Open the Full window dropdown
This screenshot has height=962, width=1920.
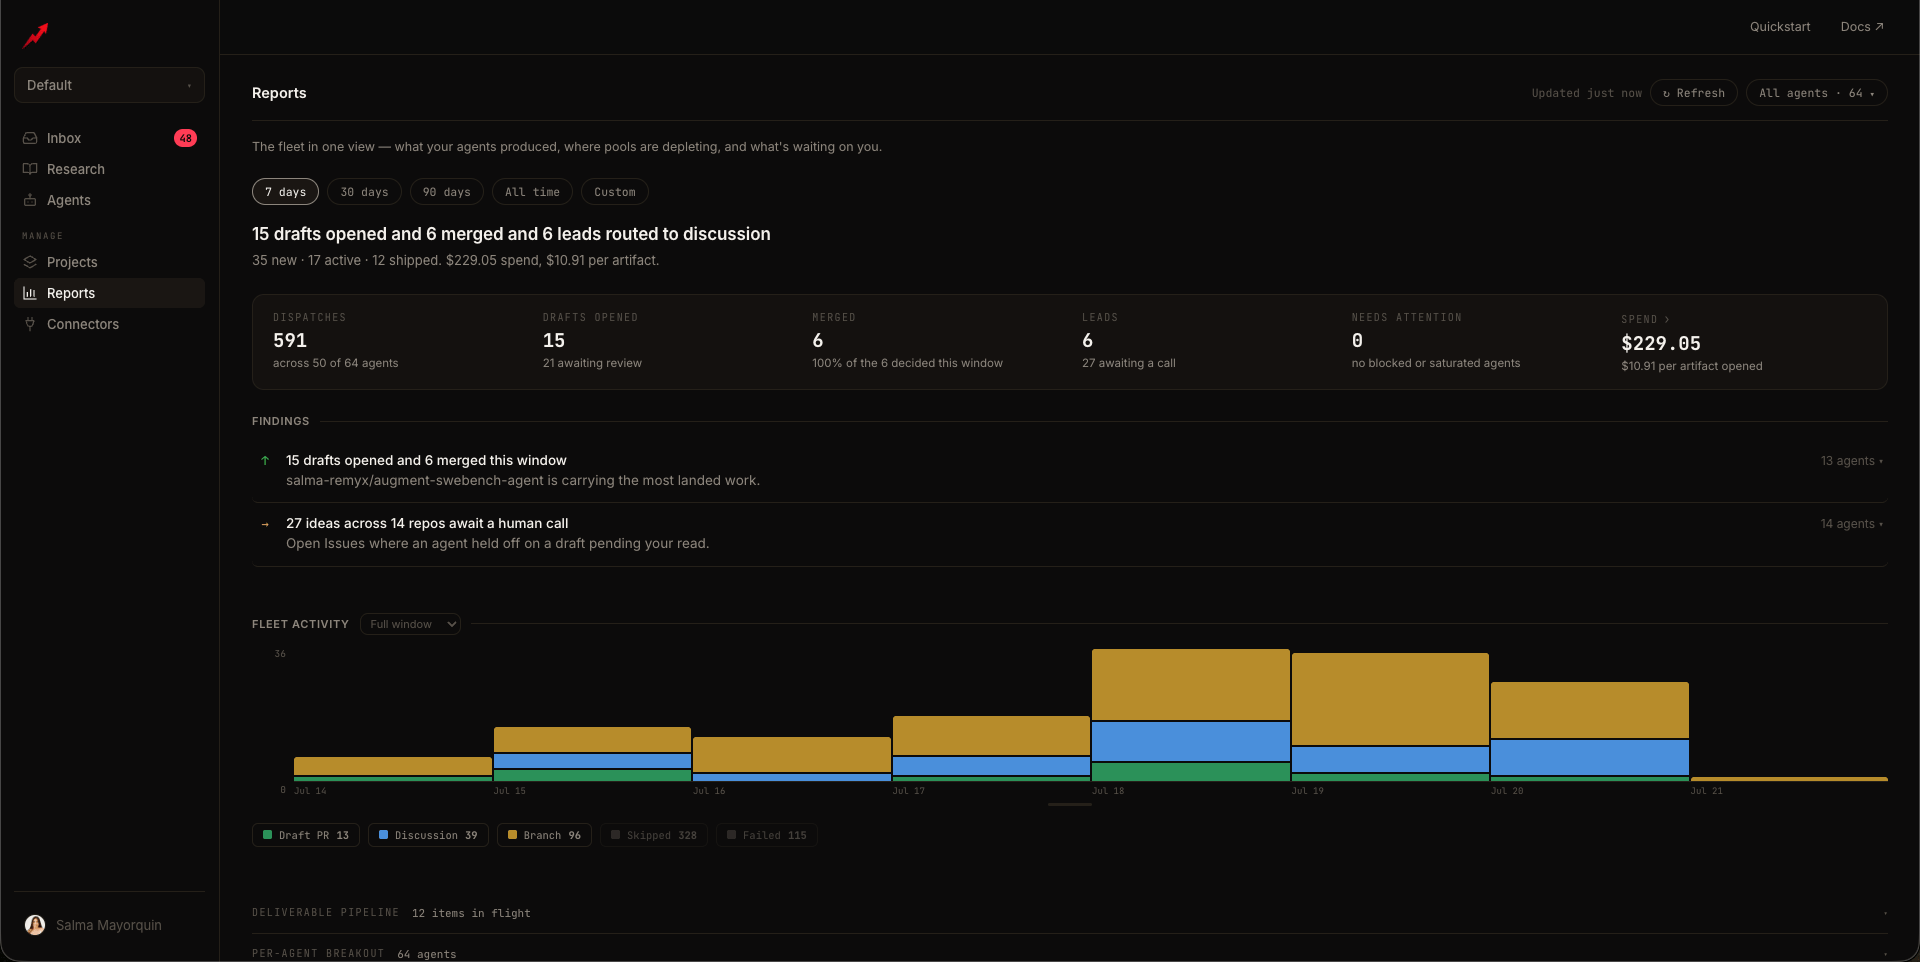410,624
